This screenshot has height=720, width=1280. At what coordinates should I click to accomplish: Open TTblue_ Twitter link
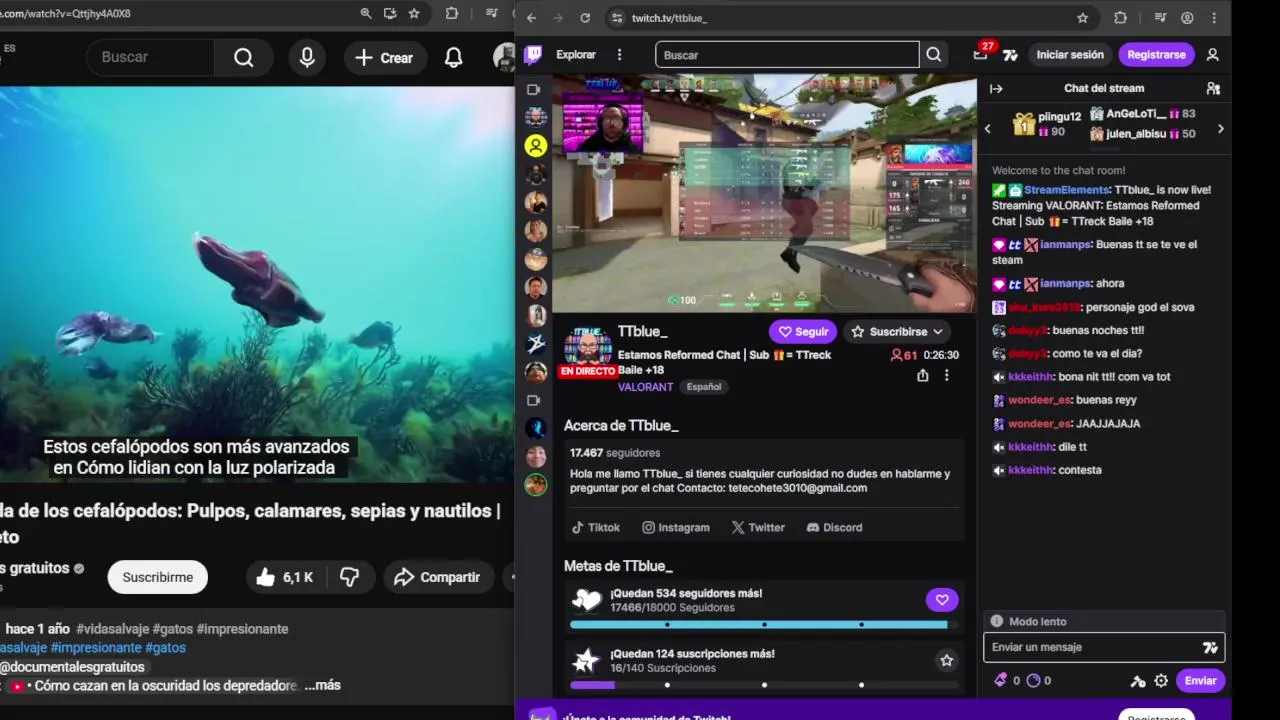point(758,527)
